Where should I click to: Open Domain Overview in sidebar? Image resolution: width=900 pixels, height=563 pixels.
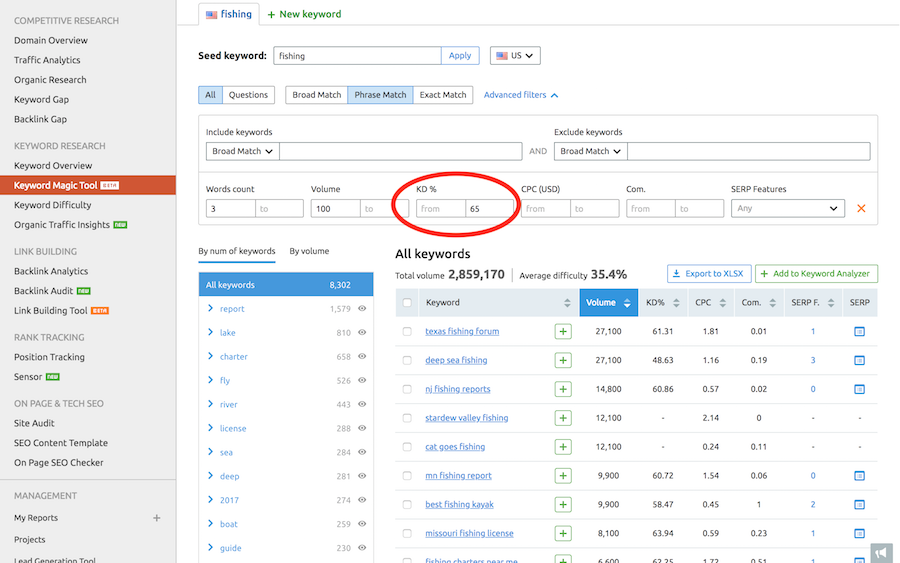[x=51, y=40]
